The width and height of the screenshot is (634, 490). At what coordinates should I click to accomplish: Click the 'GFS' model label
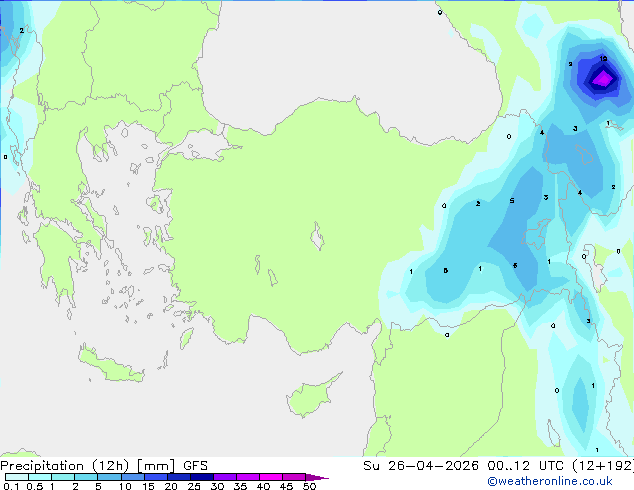tap(195, 466)
